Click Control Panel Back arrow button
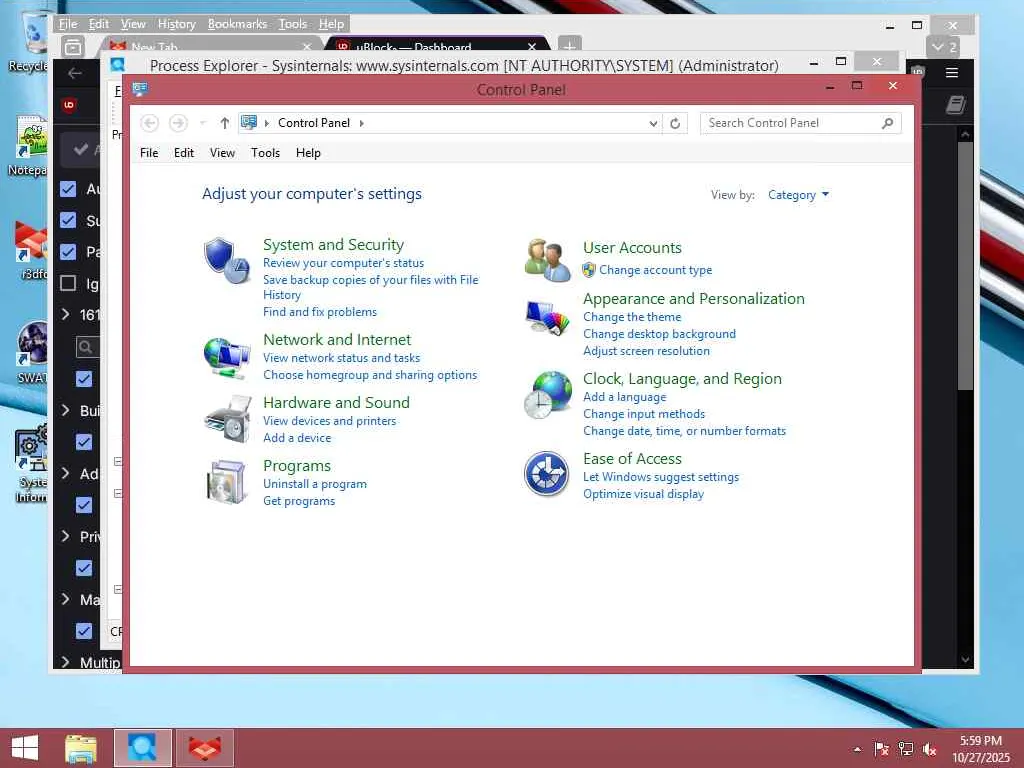Viewport: 1024px width, 768px height. click(x=150, y=123)
